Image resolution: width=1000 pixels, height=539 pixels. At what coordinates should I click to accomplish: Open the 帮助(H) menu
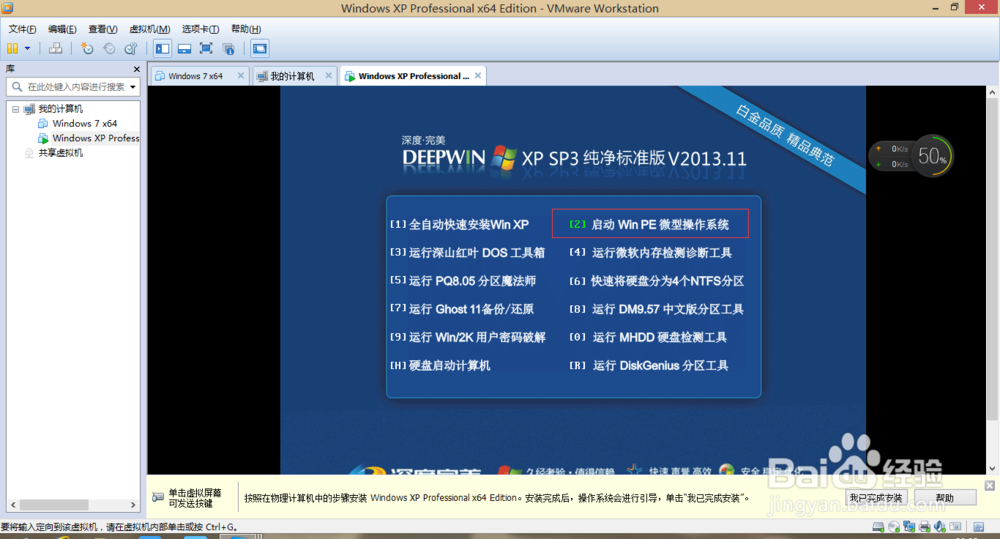point(246,29)
